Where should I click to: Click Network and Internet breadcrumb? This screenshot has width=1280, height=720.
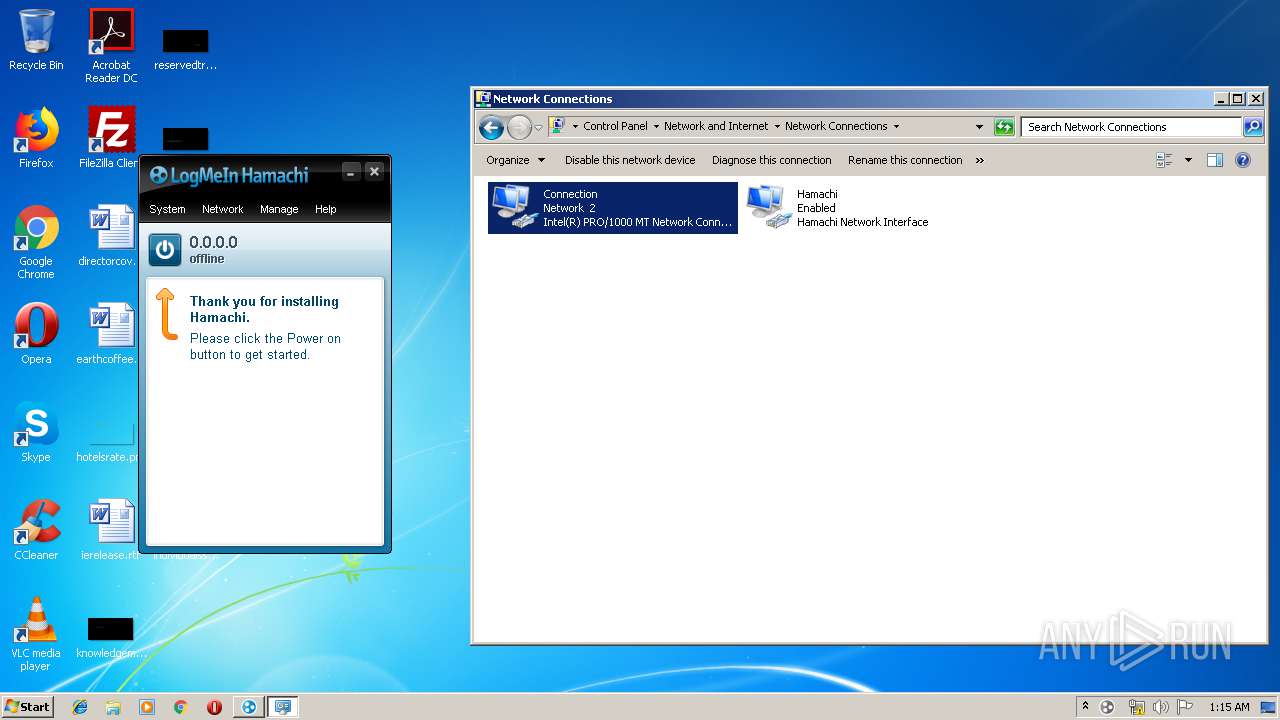pyautogui.click(x=716, y=126)
